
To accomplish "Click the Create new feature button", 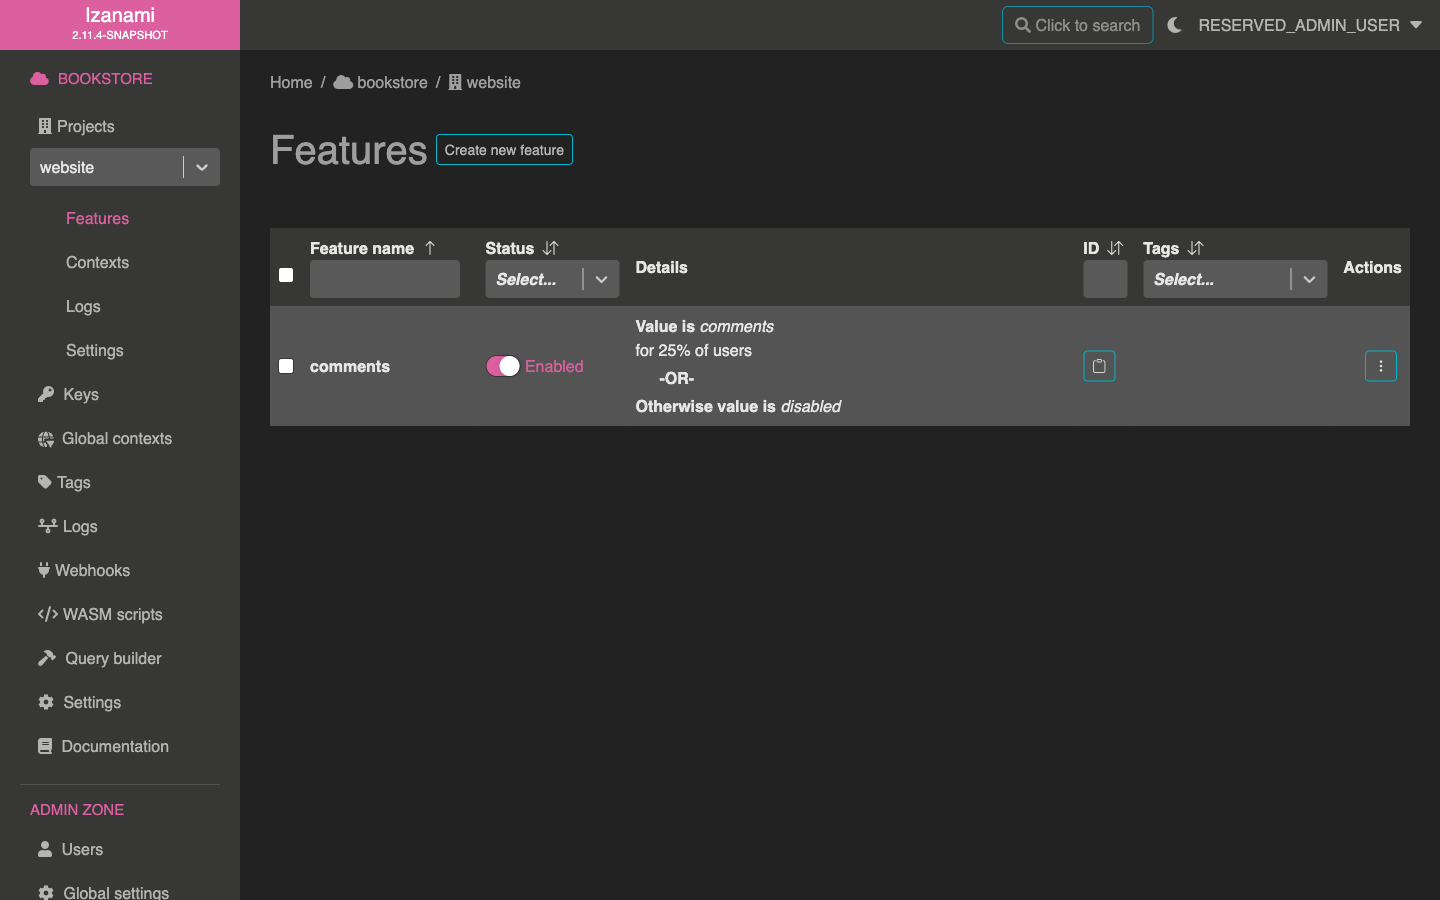I will pos(504,150).
